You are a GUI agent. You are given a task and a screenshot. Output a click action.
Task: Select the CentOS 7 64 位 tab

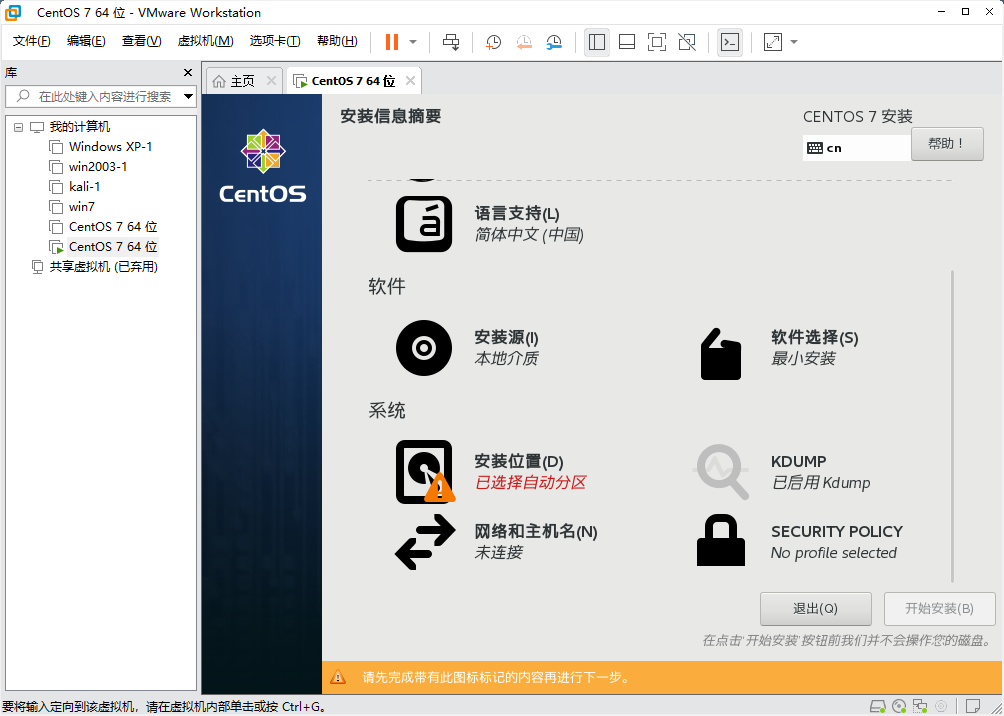(x=353, y=81)
